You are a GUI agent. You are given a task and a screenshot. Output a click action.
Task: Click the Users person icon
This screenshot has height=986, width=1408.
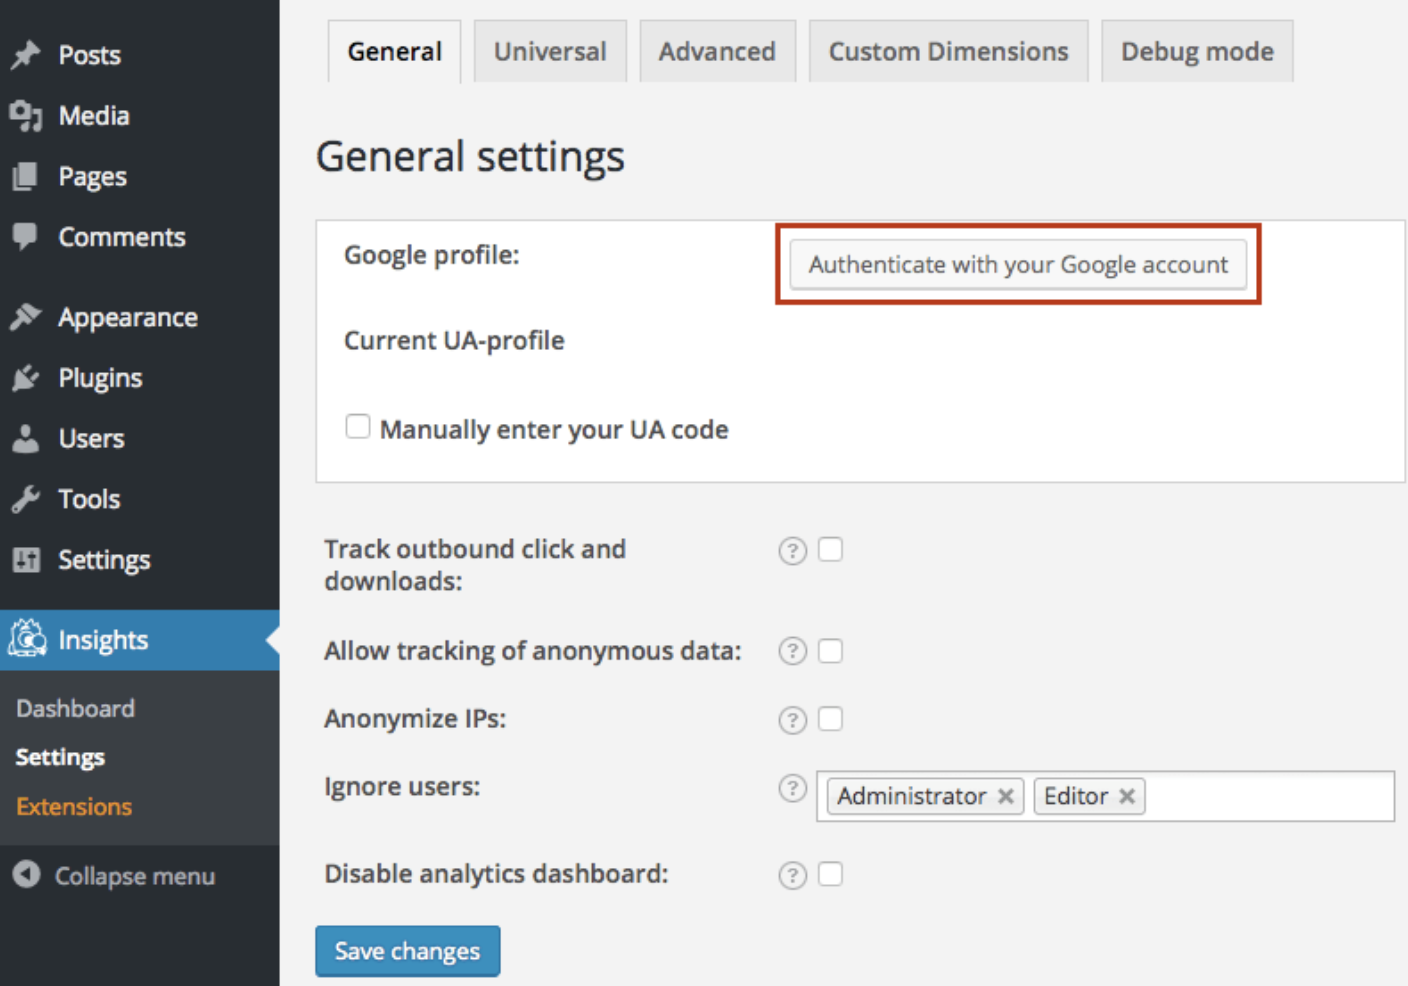pyautogui.click(x=26, y=439)
